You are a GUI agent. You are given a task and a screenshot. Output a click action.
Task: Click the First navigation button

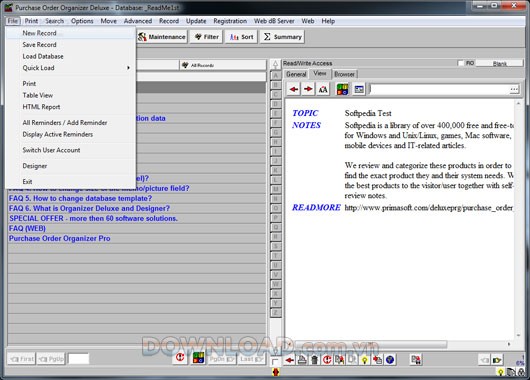point(21,359)
